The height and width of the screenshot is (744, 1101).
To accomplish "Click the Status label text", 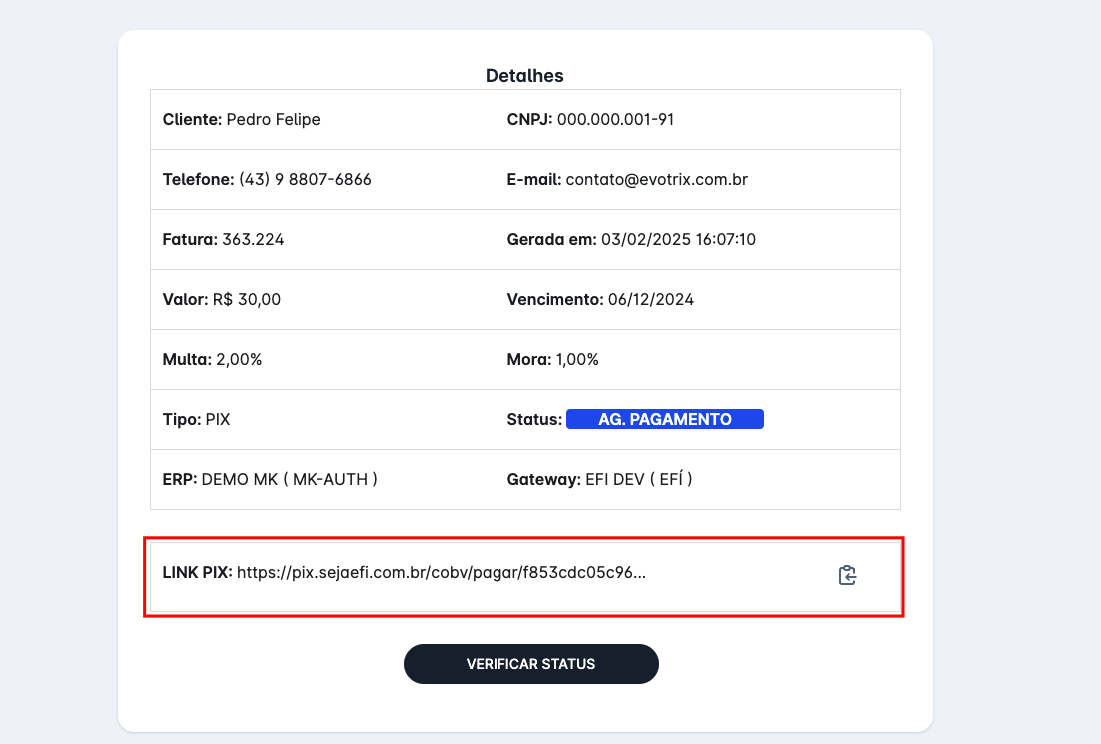I will 534,420.
